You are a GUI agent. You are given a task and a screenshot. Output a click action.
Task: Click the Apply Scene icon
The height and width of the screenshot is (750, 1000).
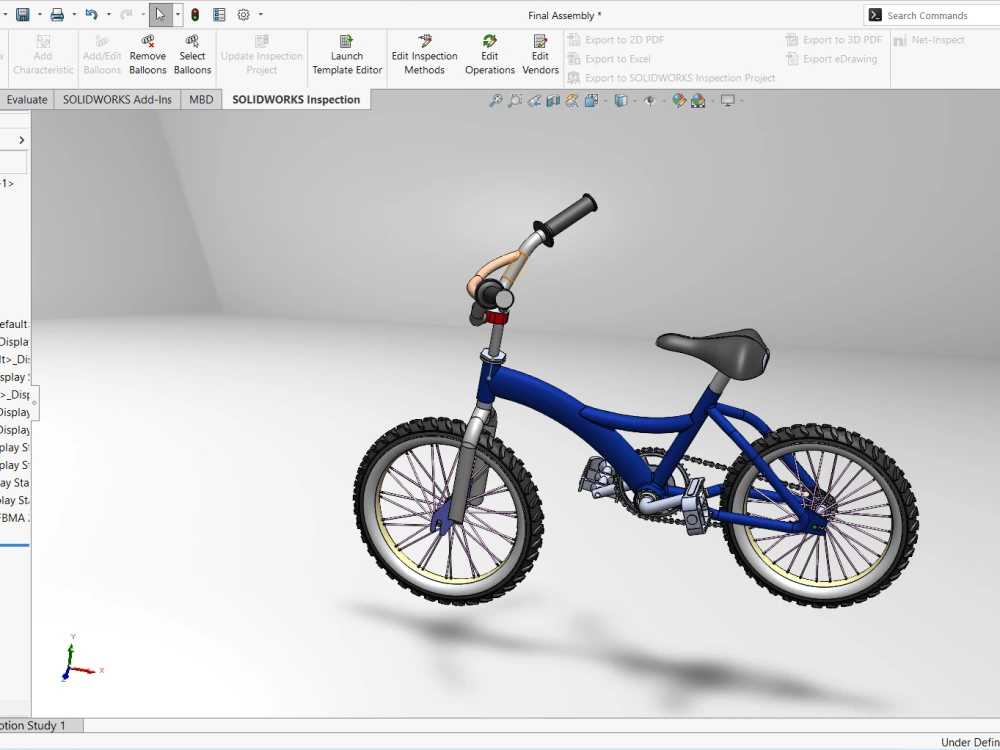click(699, 101)
